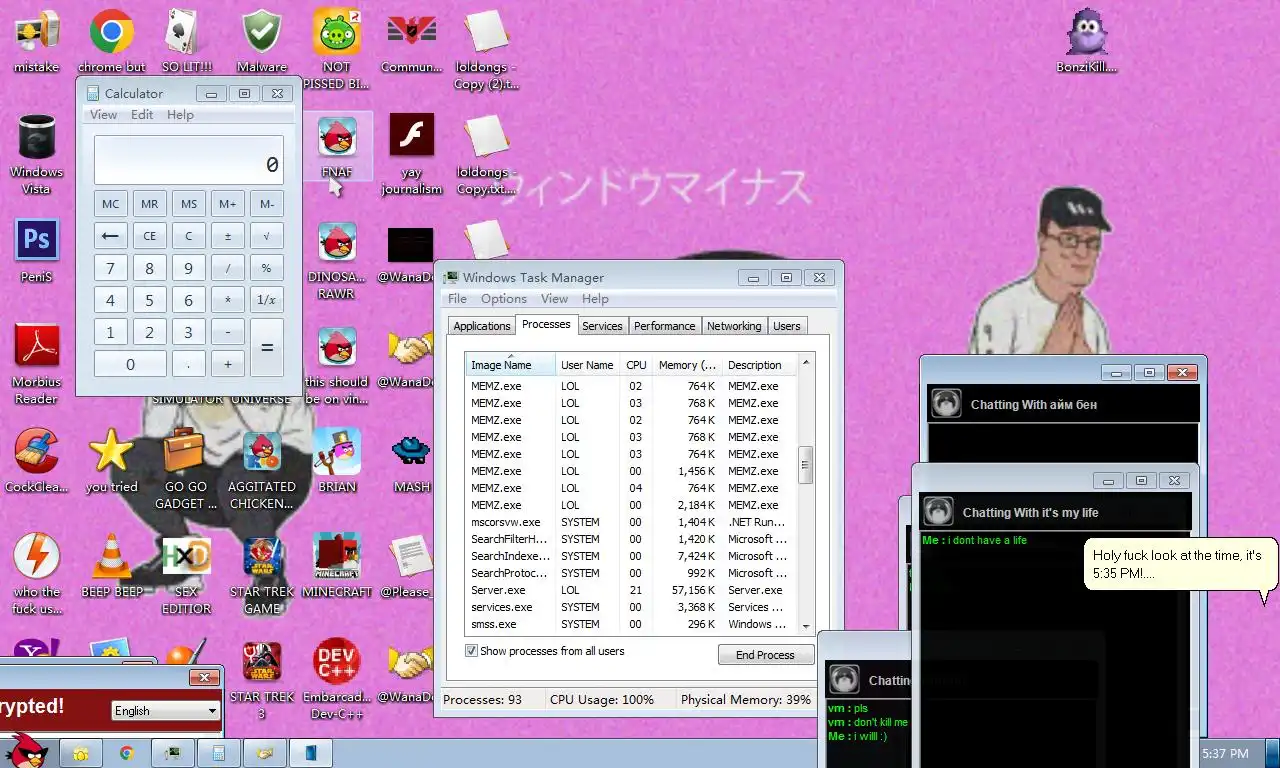
Task: Select the mscorsvw.exe process row
Action: pos(630,522)
